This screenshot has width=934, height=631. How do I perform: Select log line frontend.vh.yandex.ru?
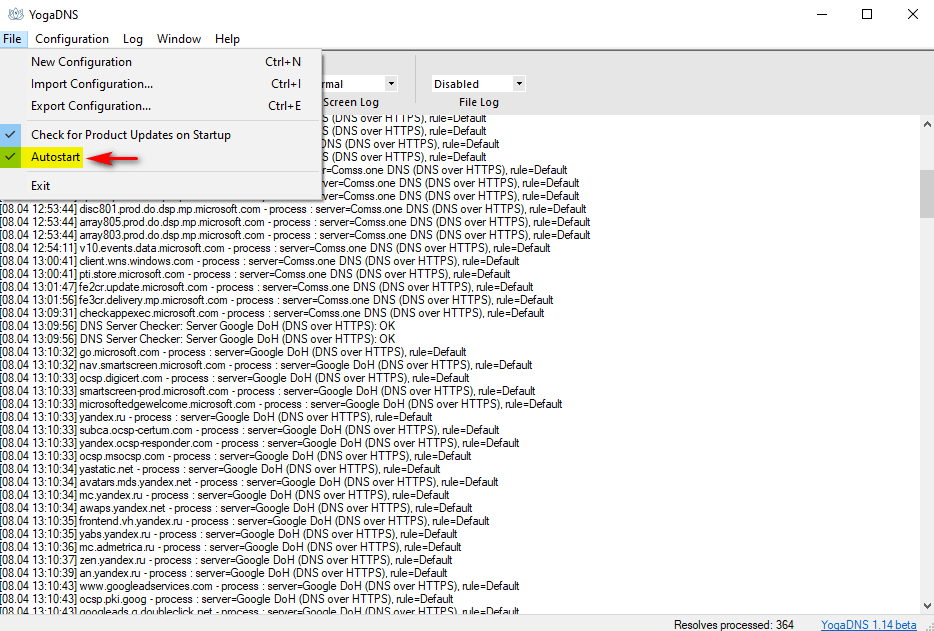click(245, 521)
